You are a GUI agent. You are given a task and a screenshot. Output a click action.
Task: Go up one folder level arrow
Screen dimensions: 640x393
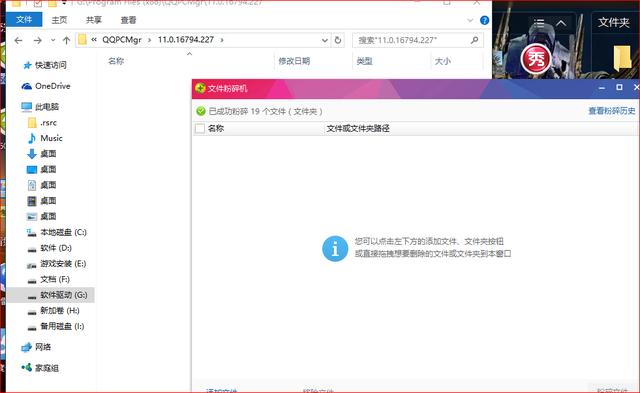[66, 40]
